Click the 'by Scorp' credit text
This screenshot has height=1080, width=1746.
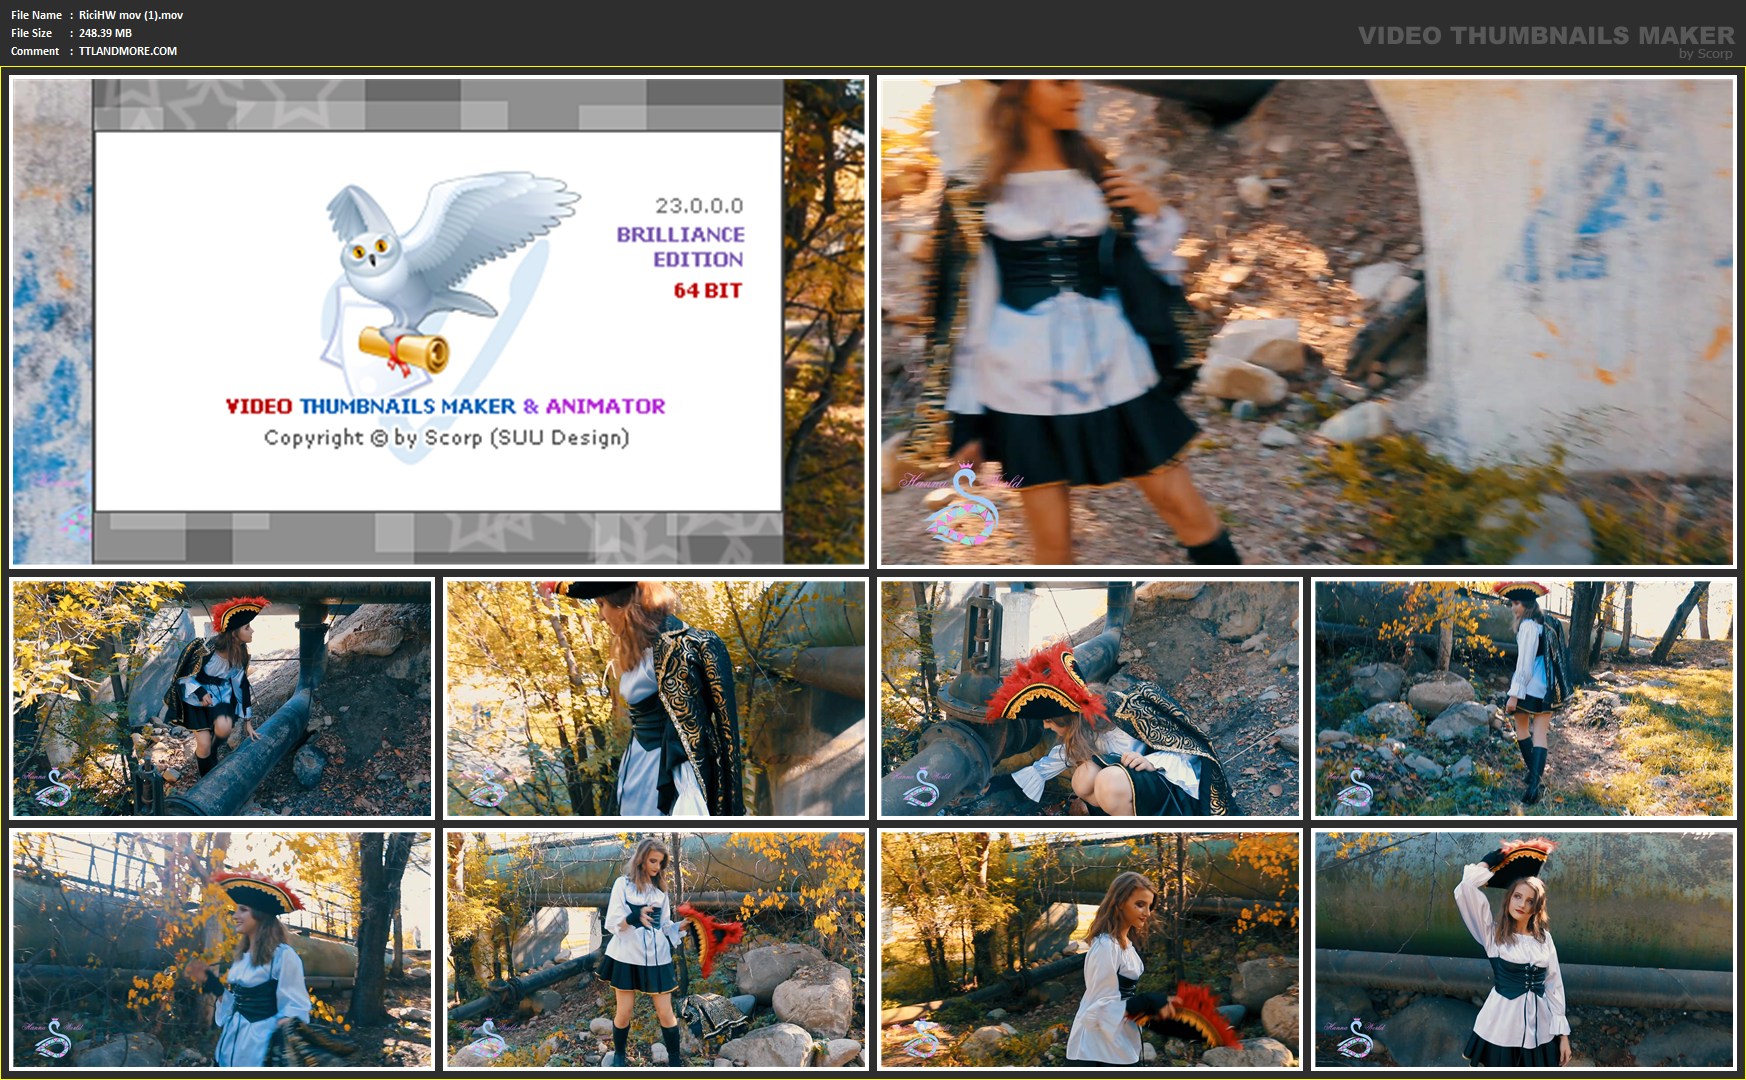coord(1705,54)
